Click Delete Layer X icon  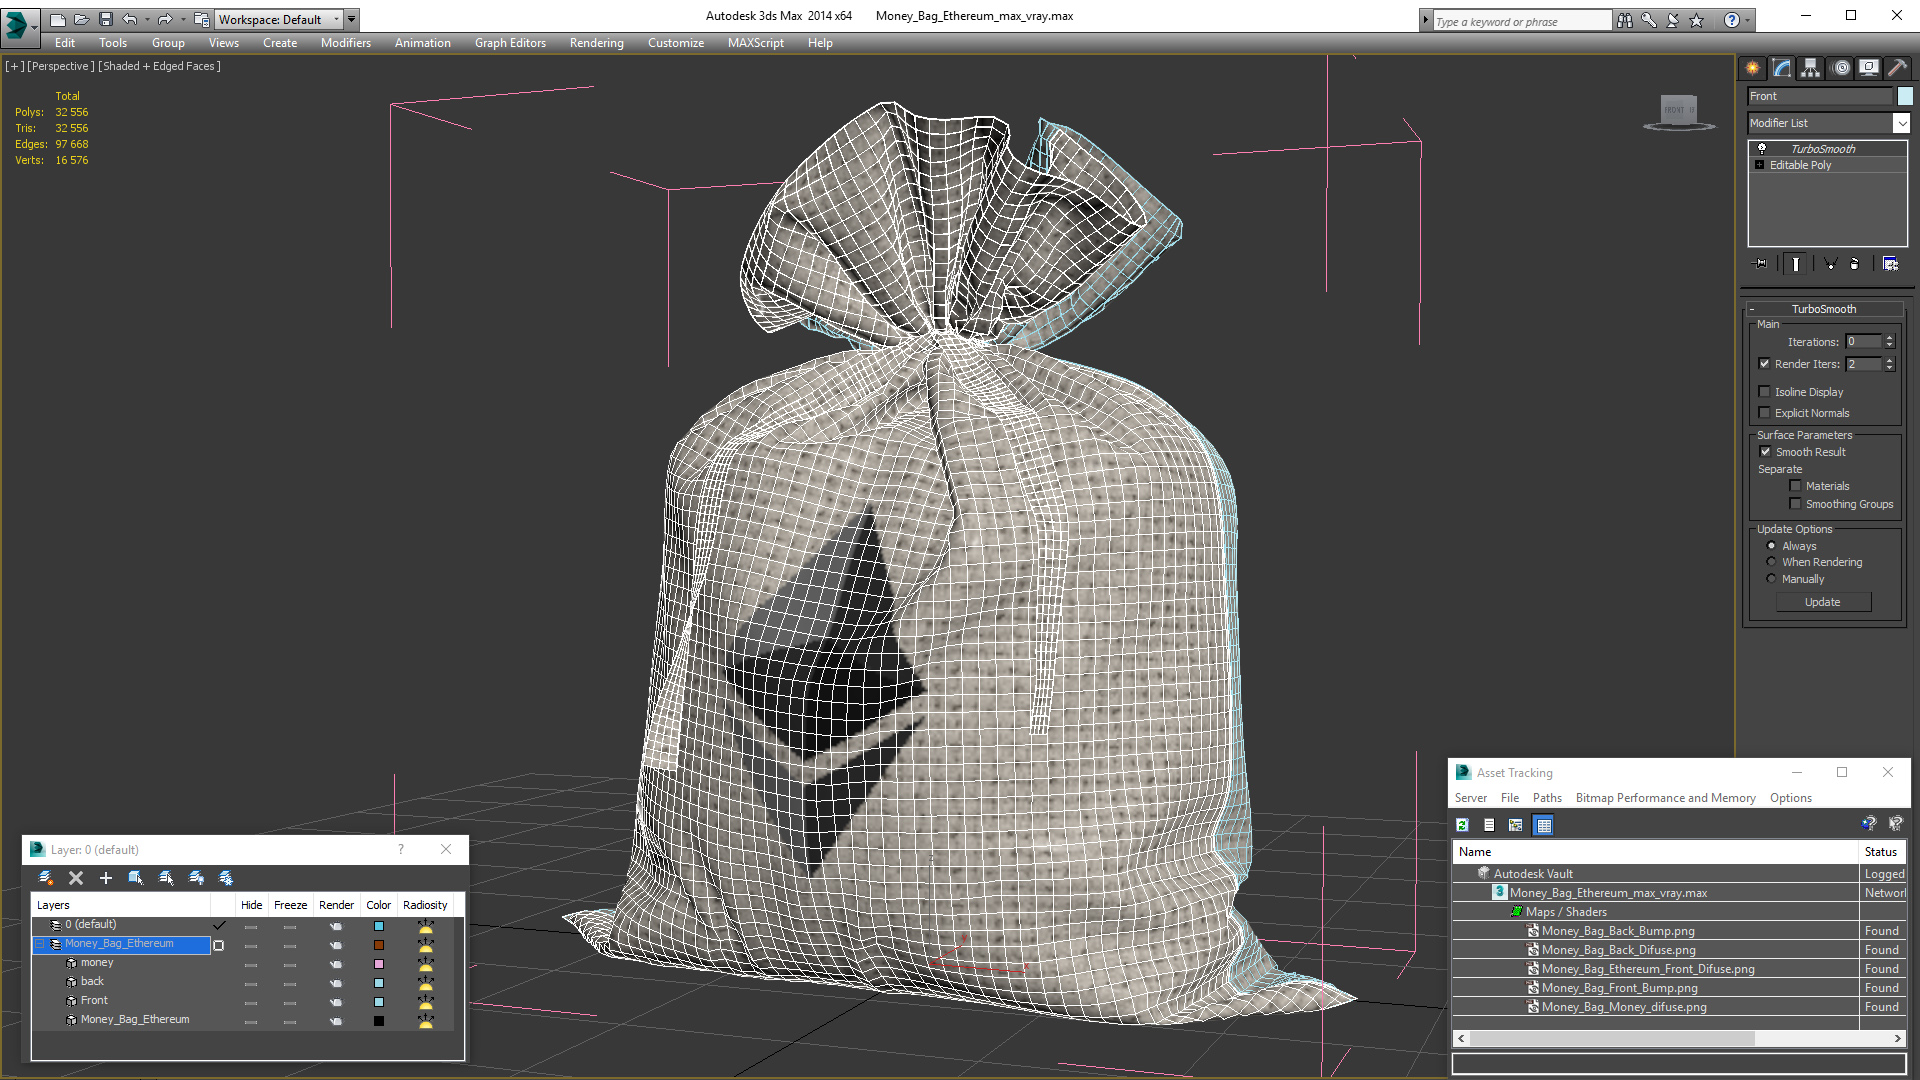click(x=76, y=878)
